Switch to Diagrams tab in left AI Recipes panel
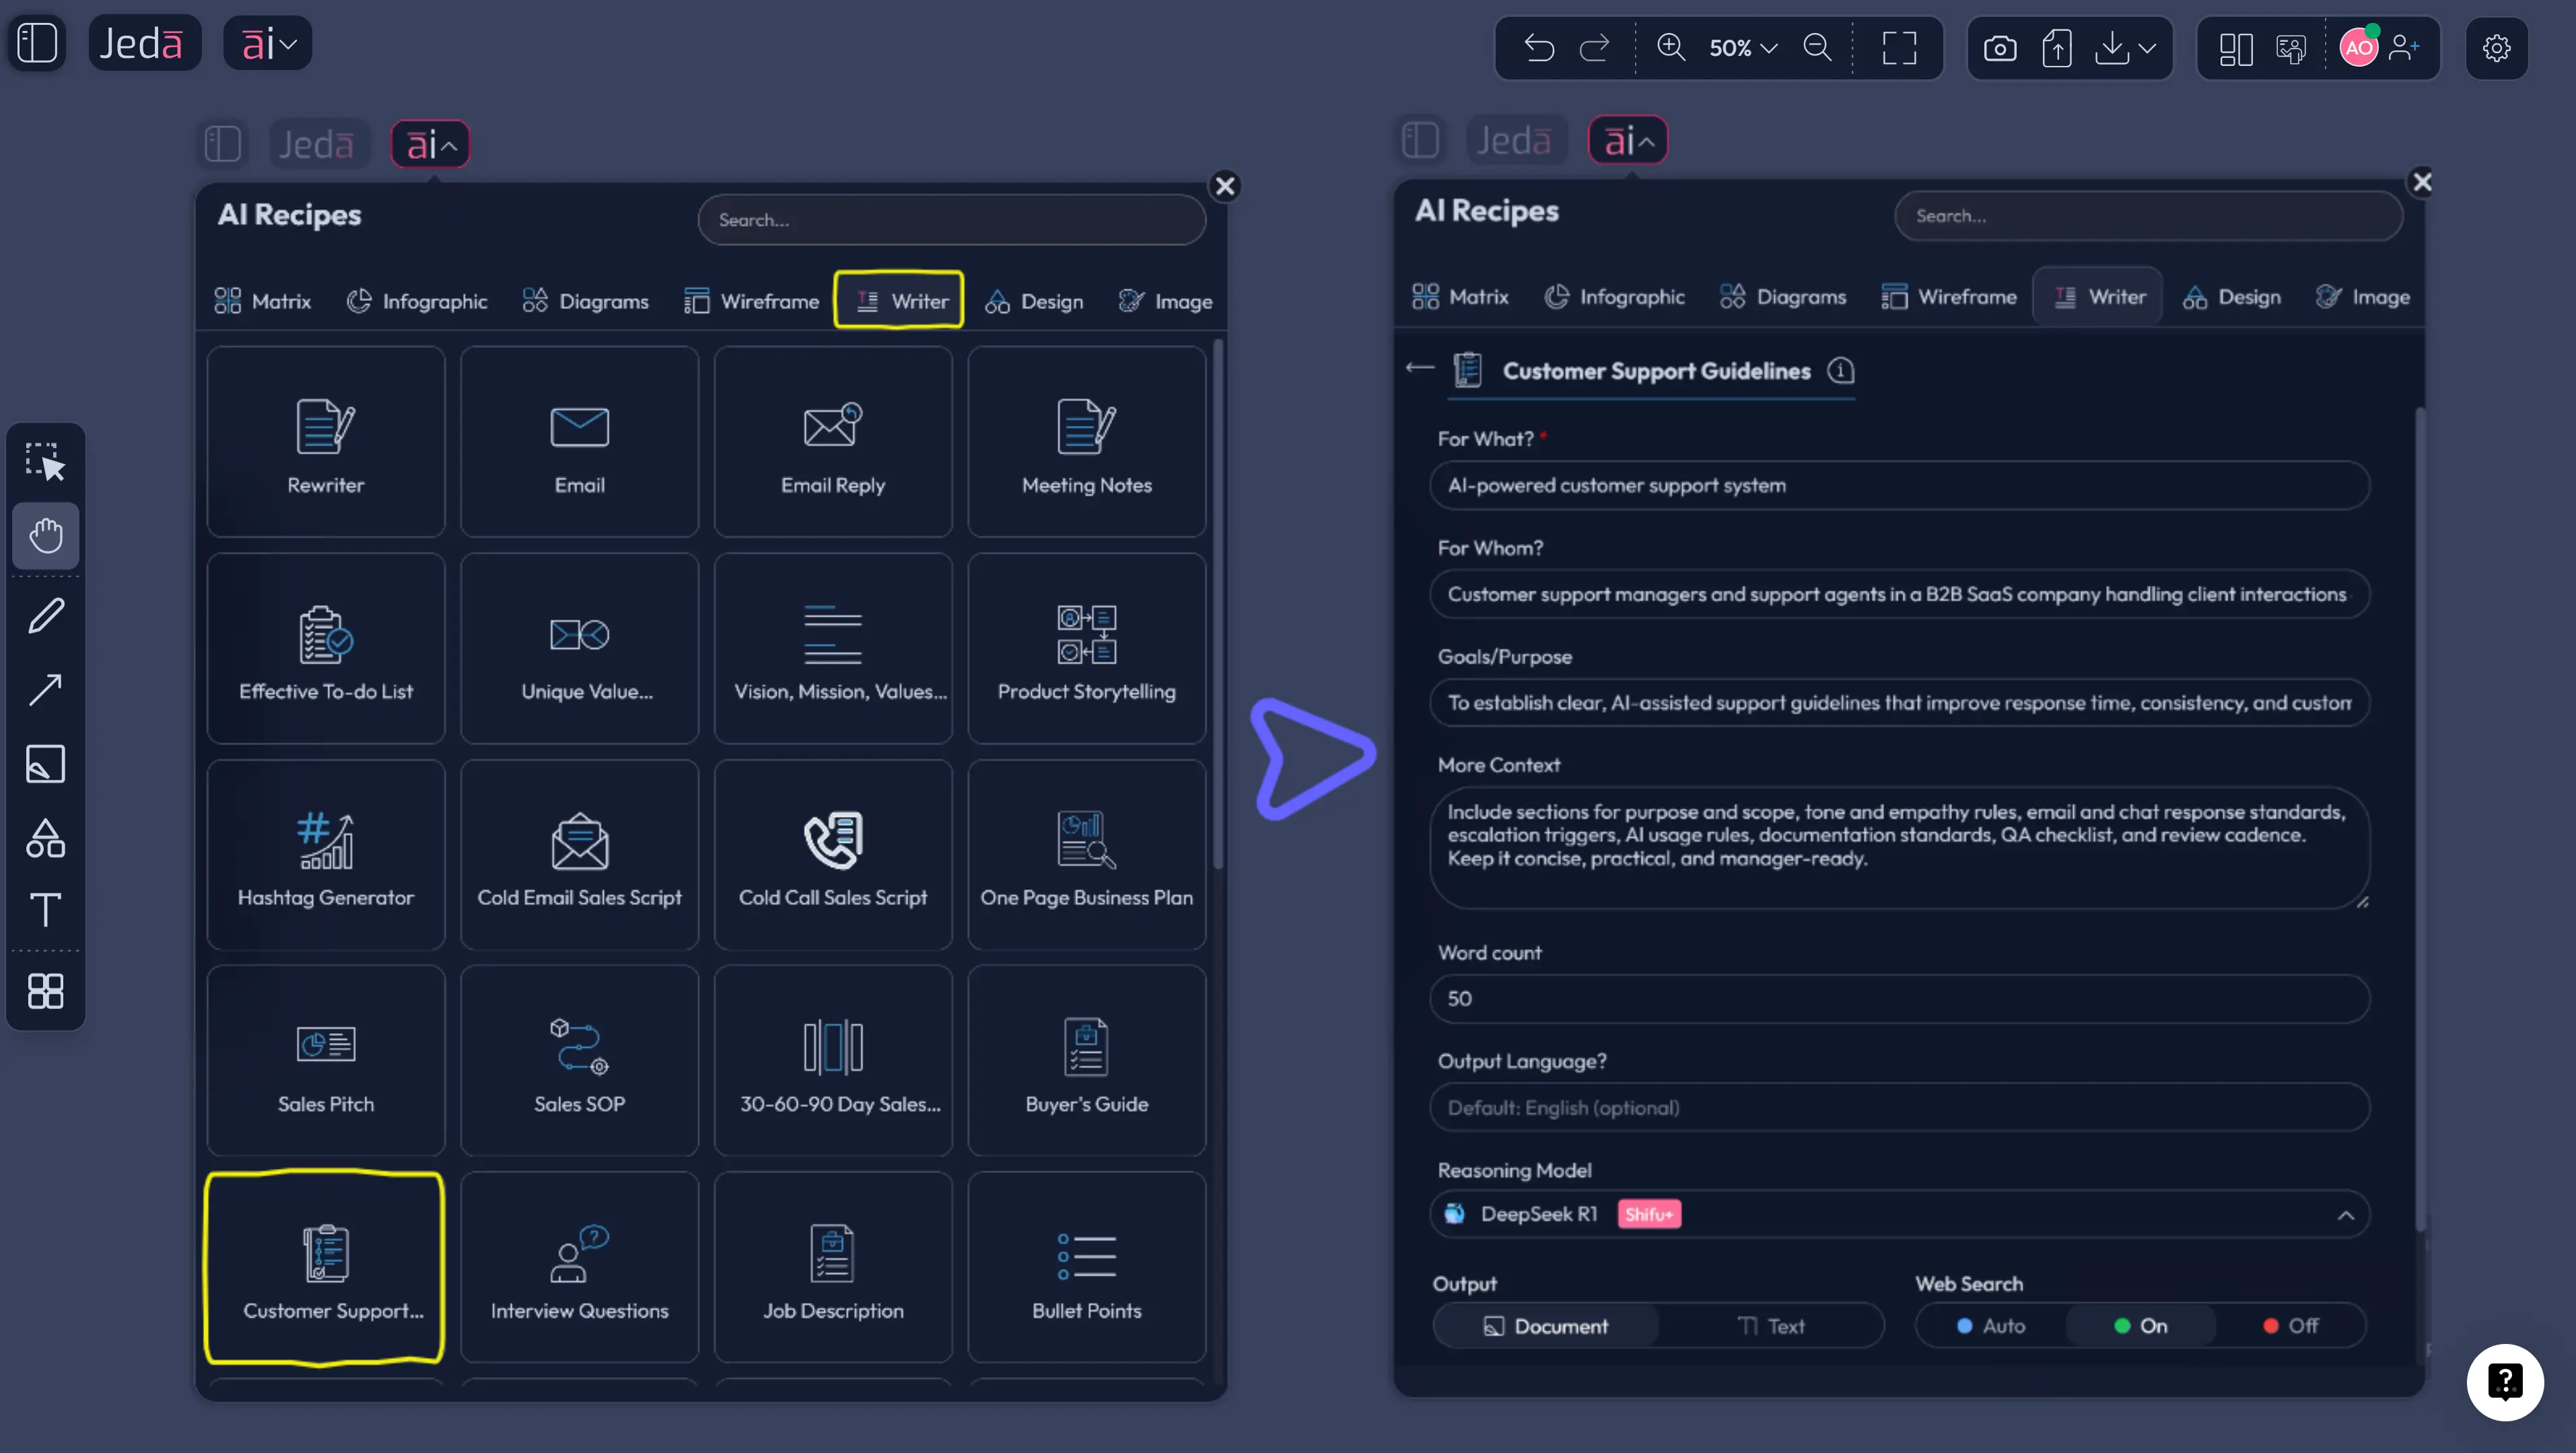Image resolution: width=2576 pixels, height=1453 pixels. pos(586,301)
